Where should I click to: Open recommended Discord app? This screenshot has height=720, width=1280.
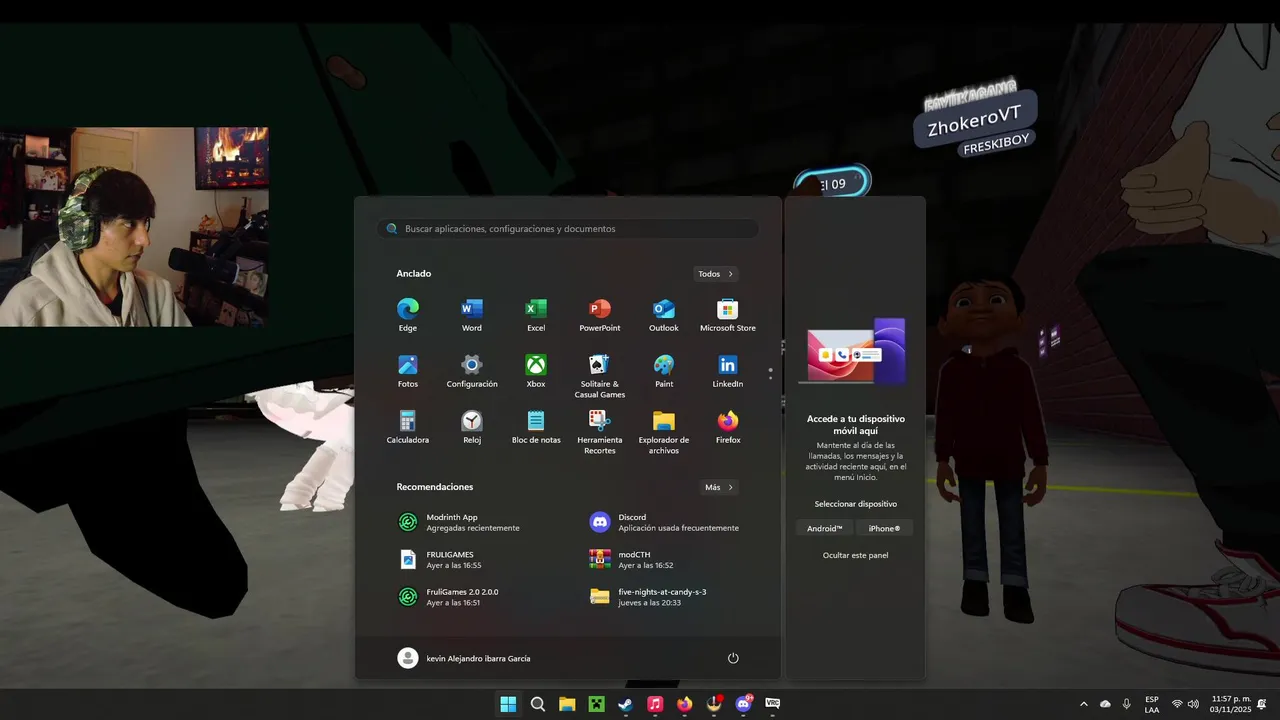(664, 522)
